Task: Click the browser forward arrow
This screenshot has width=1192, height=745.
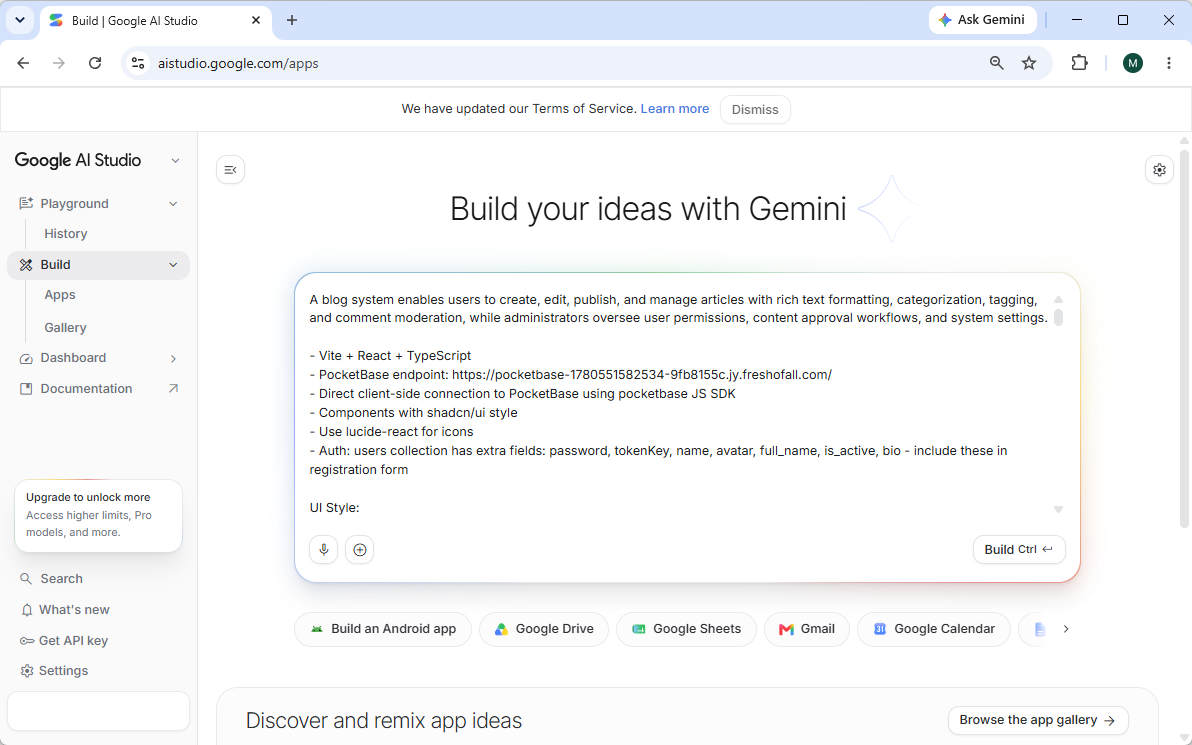Action: pos(59,63)
